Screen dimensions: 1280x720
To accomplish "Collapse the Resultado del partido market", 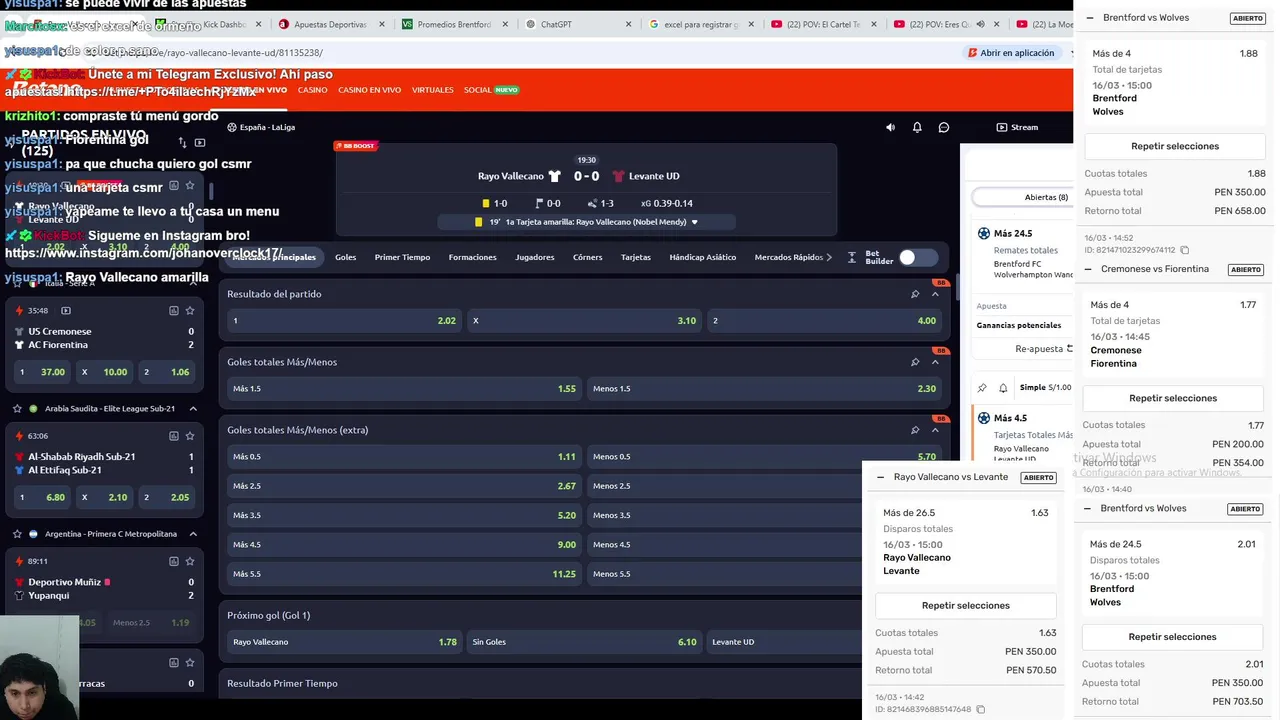I will (x=935, y=294).
